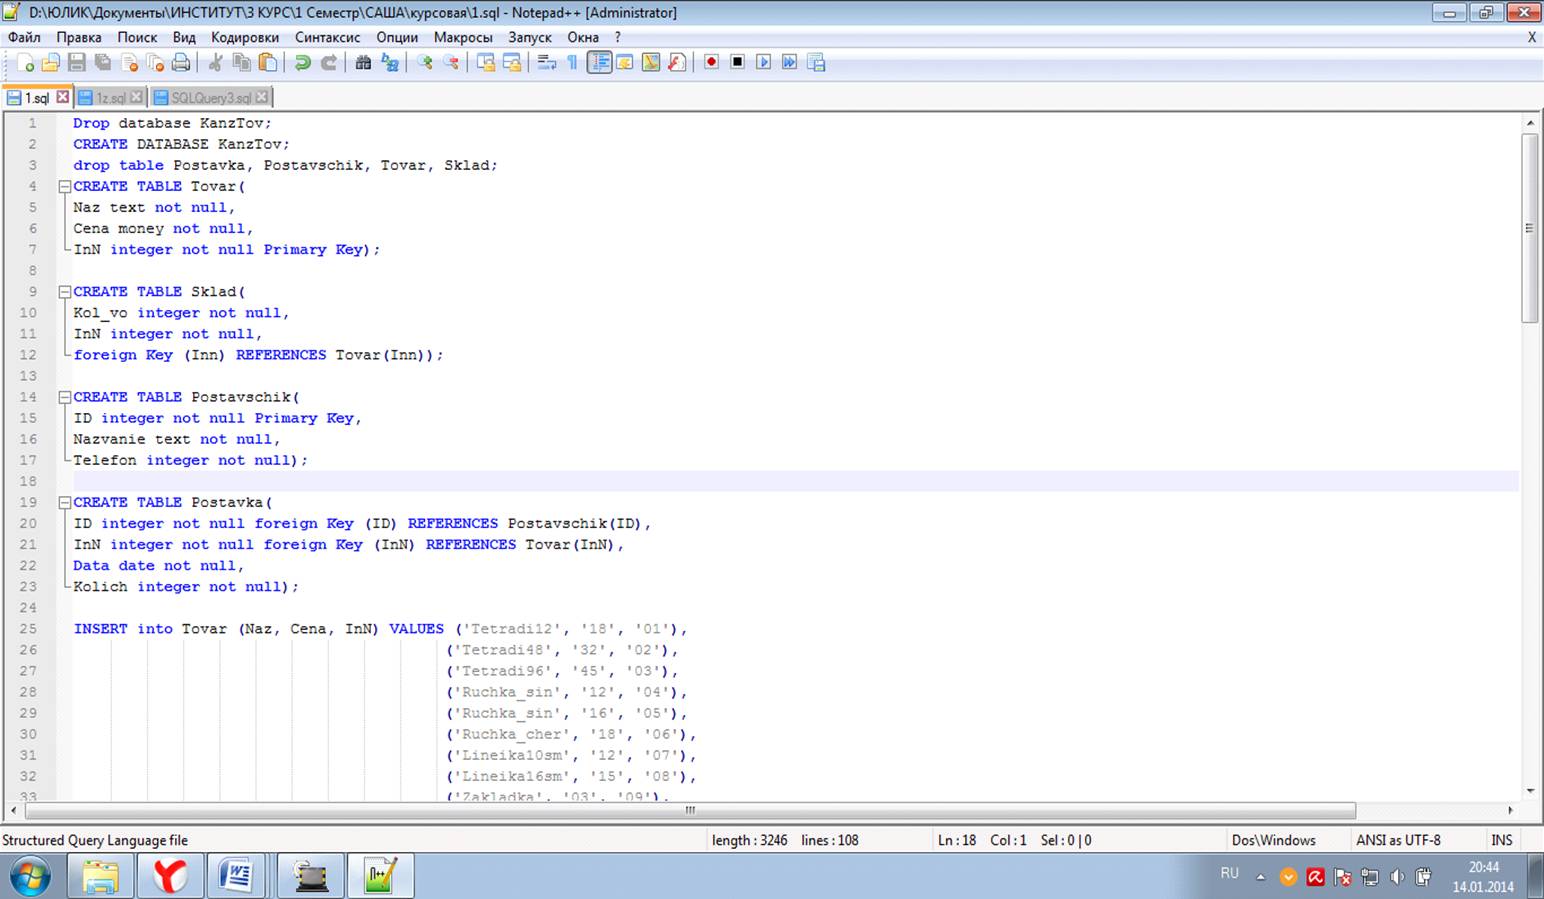Start macro recording with the red record icon
This screenshot has height=899, width=1544.
(711, 63)
